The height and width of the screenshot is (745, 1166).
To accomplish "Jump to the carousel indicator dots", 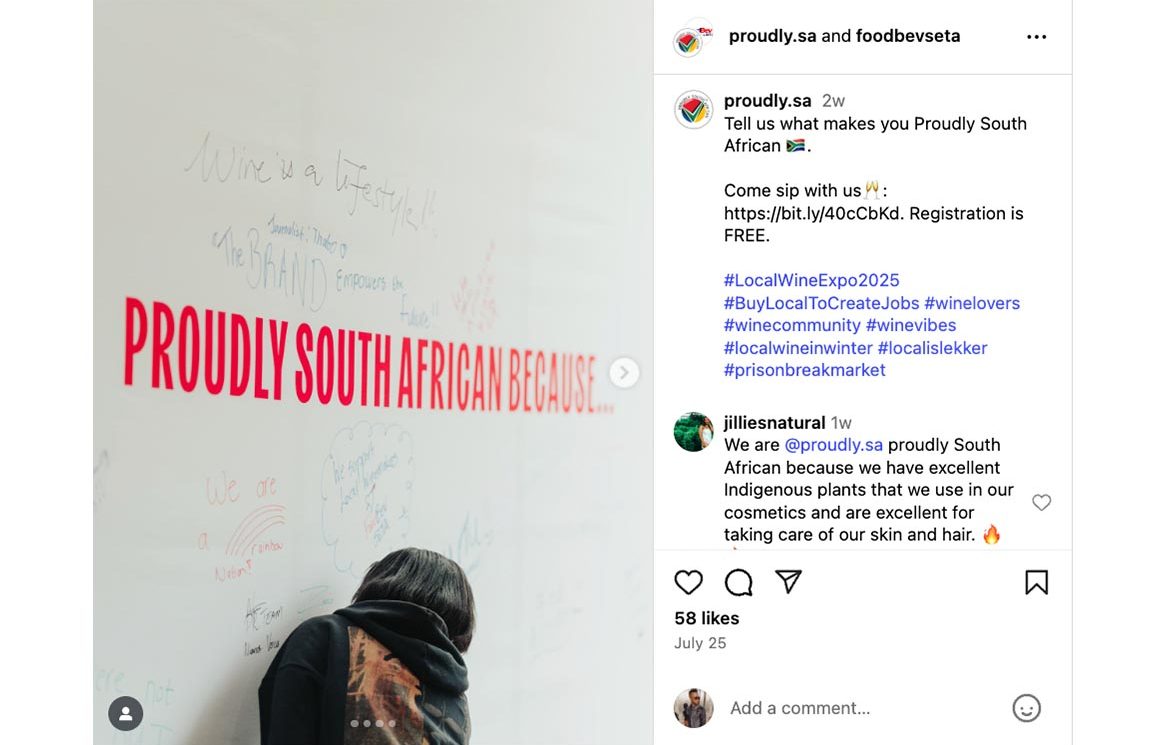I will click(373, 723).
